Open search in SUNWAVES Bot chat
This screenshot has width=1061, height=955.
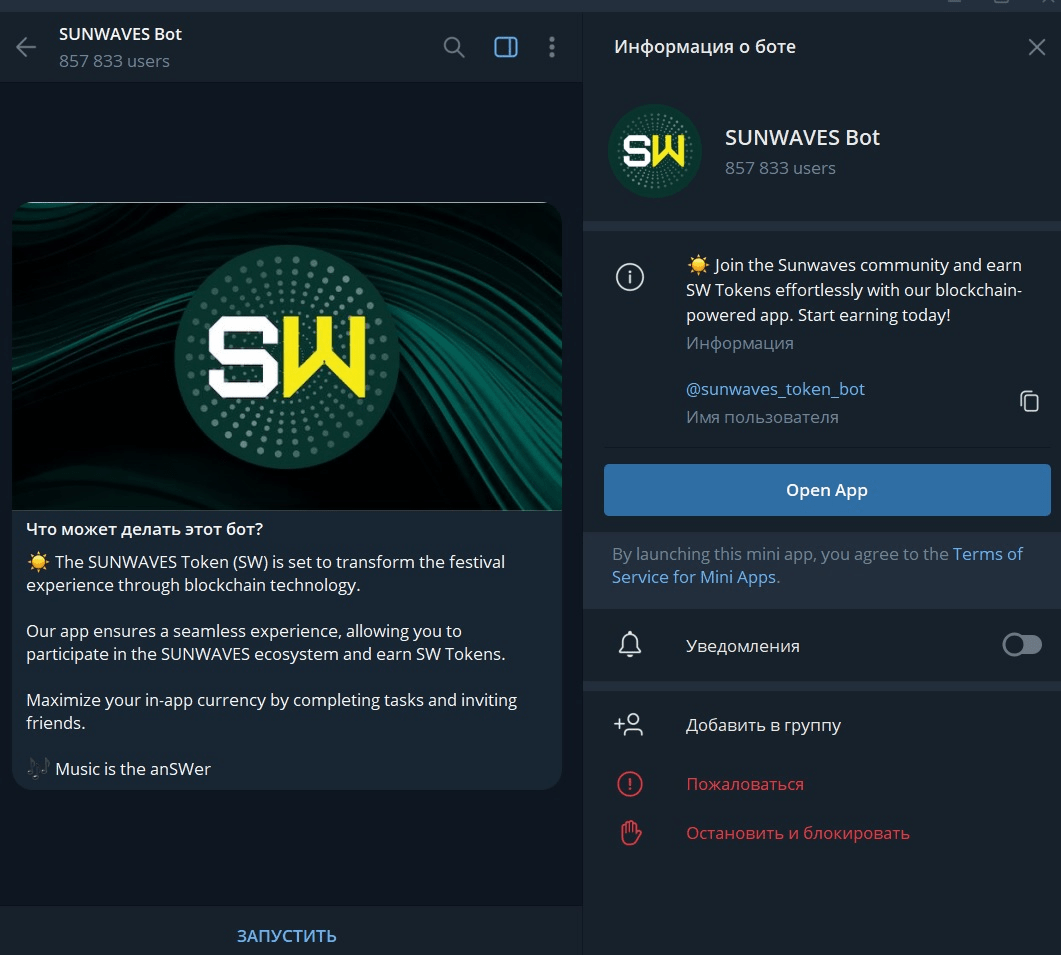click(454, 47)
